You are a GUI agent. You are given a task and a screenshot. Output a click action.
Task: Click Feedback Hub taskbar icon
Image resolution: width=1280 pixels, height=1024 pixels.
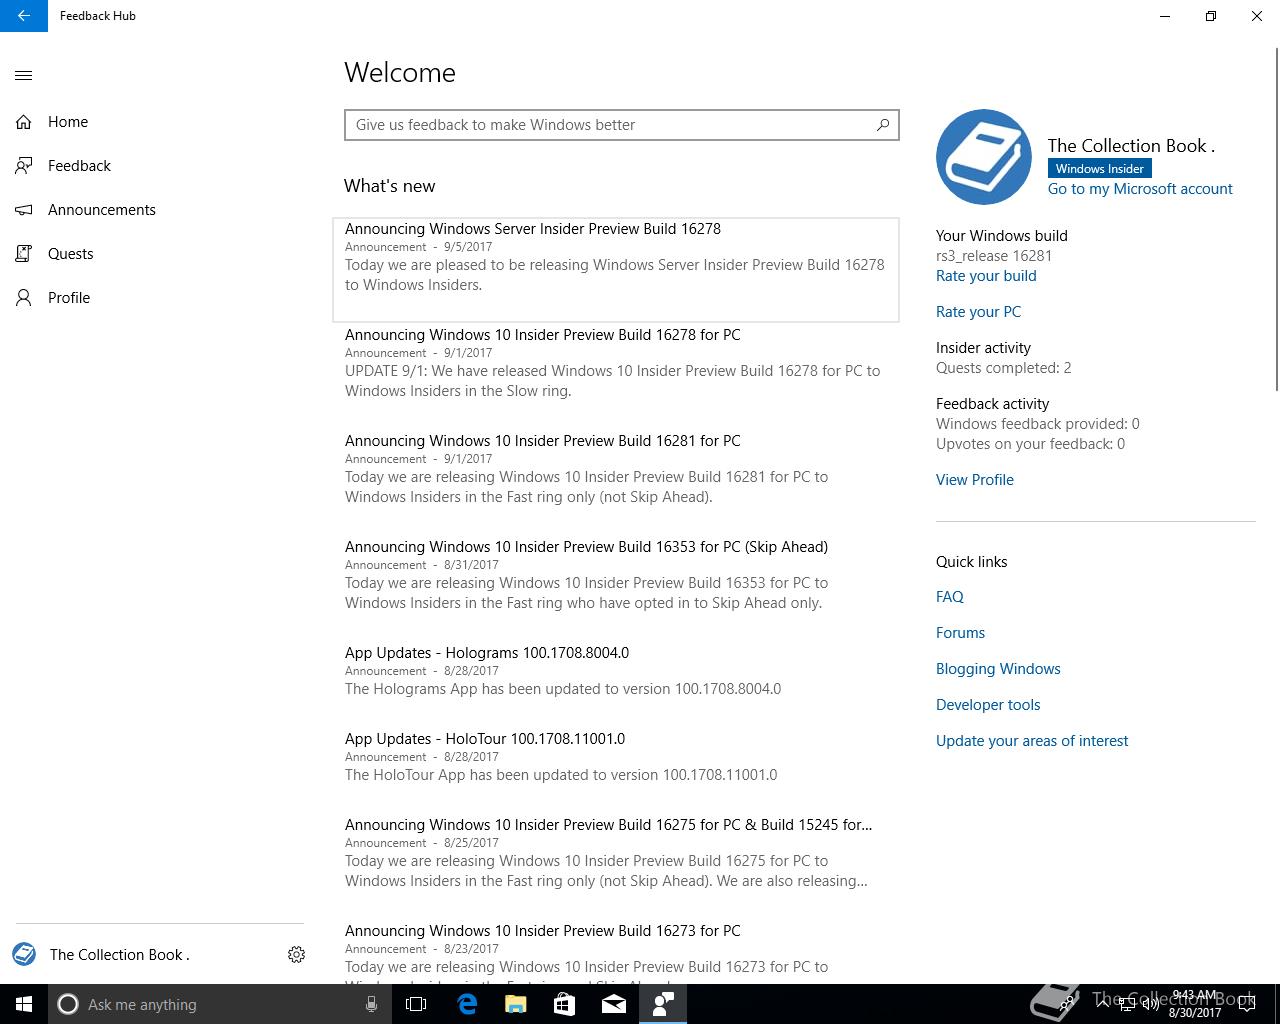click(662, 1004)
